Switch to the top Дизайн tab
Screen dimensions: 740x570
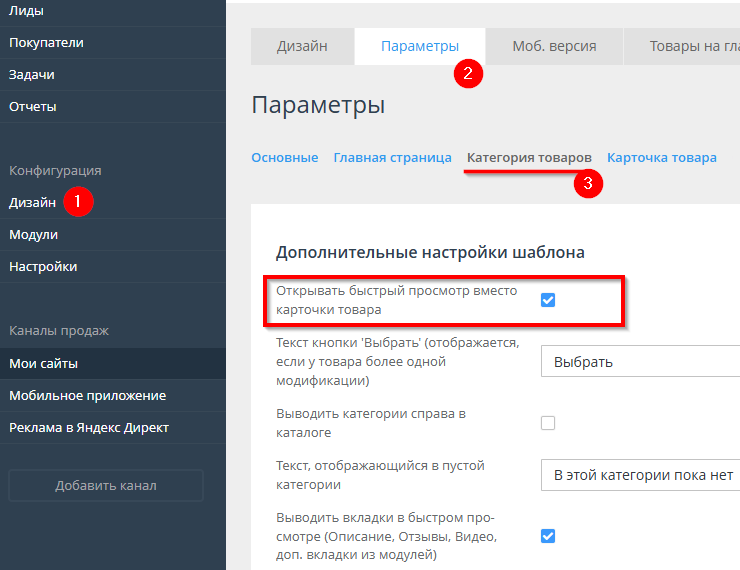coord(302,46)
